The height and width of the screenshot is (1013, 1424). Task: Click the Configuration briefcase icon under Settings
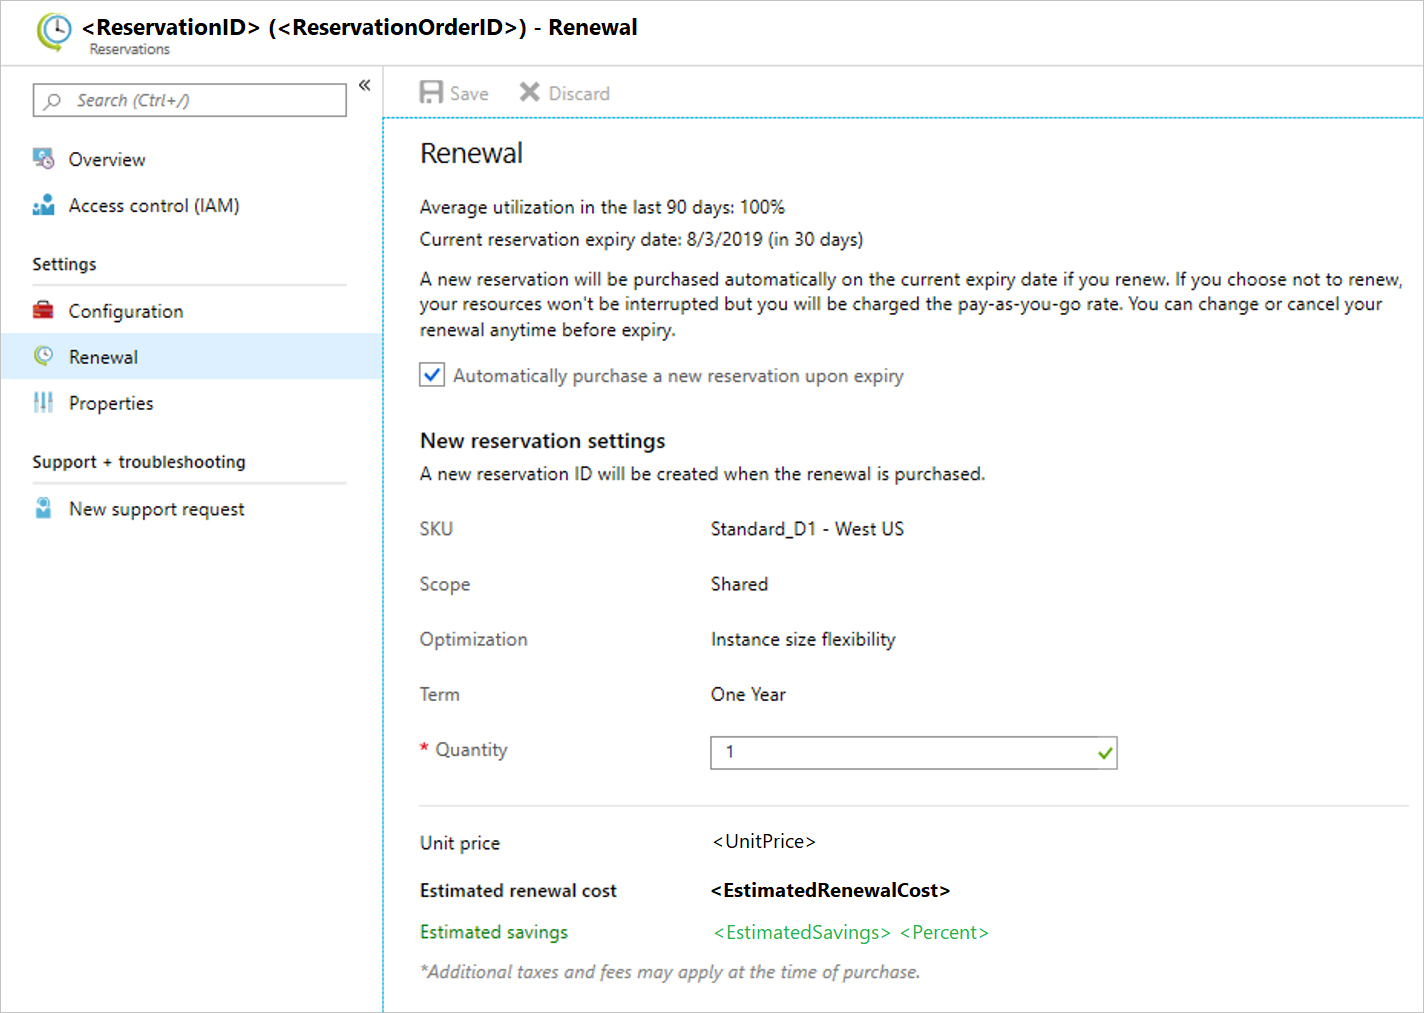(44, 310)
